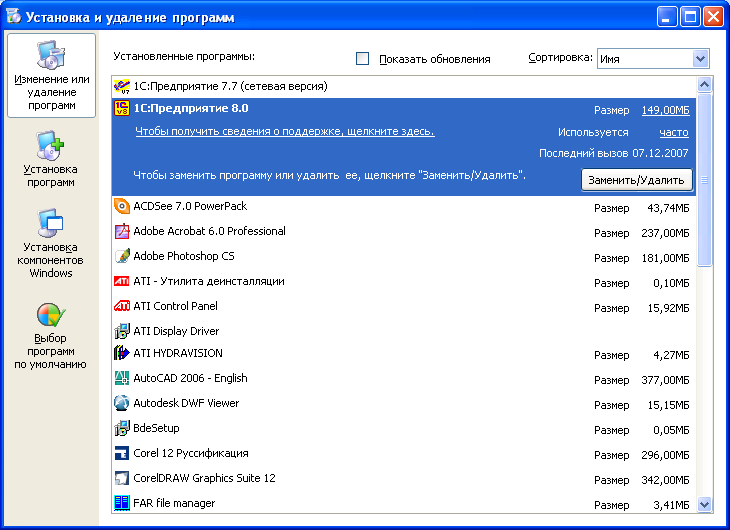Enable the Показать обновления checkbox
Image resolution: width=730 pixels, height=530 pixels.
pos(362,59)
